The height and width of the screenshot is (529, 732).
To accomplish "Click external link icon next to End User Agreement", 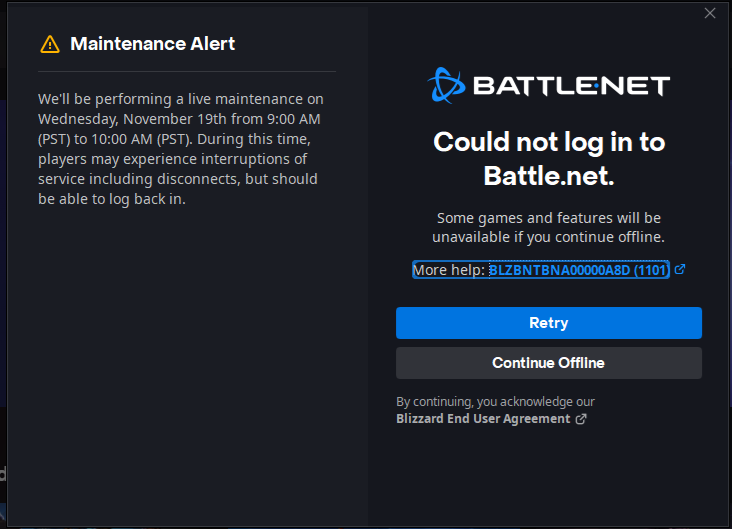I will [581, 419].
